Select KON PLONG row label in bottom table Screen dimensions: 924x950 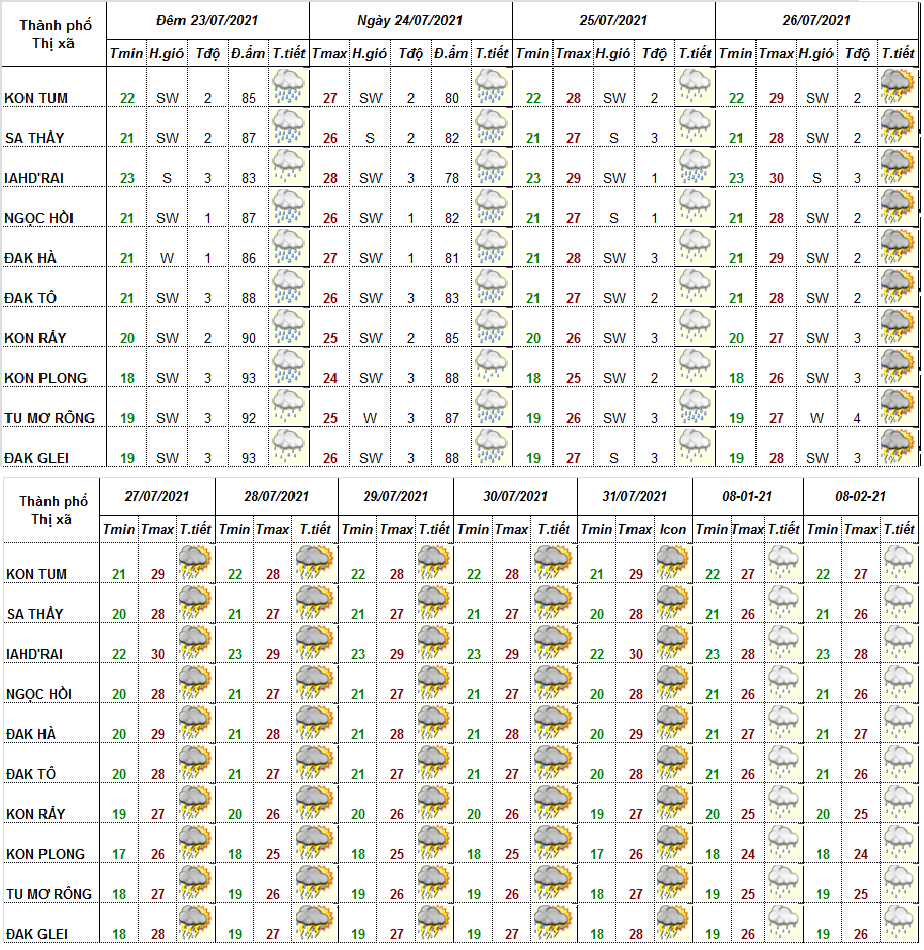(x=47, y=854)
